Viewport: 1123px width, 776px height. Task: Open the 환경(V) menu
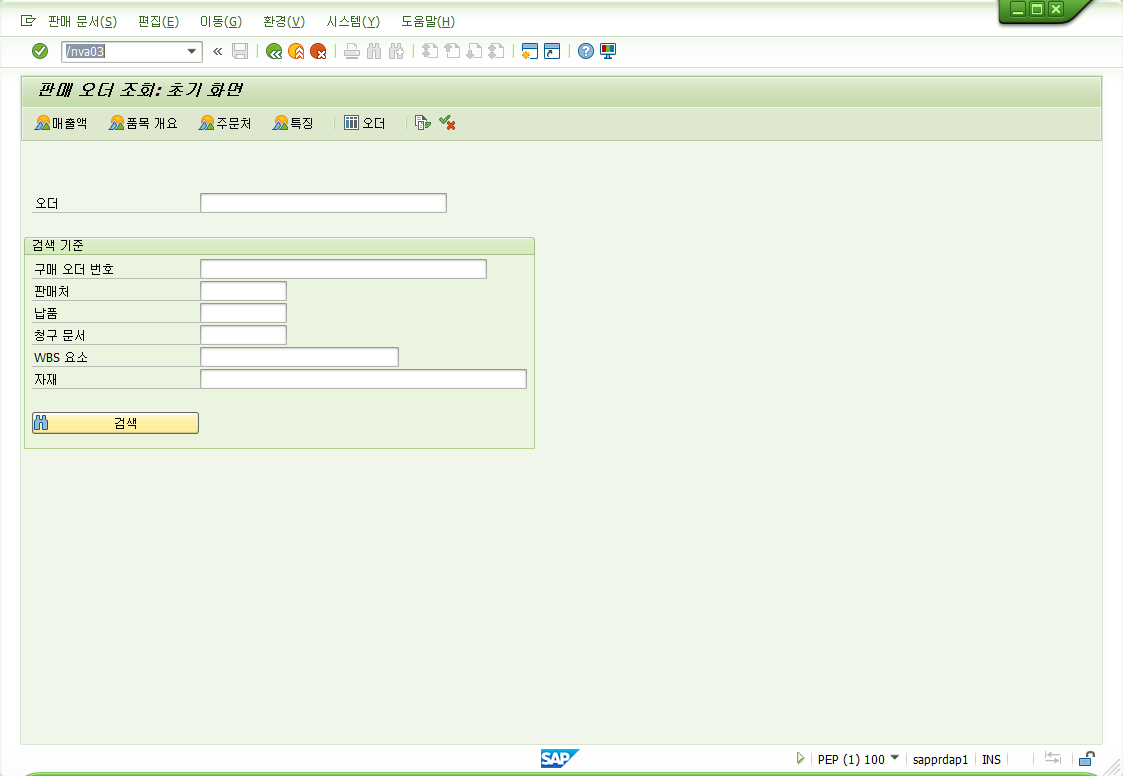283,21
